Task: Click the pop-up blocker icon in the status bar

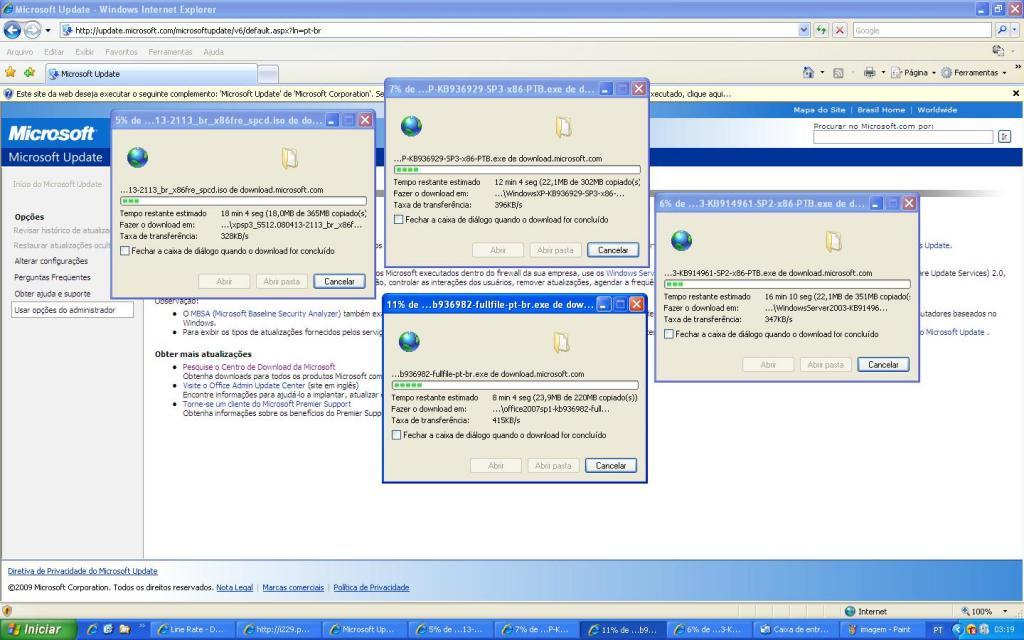Action: [x=7, y=611]
